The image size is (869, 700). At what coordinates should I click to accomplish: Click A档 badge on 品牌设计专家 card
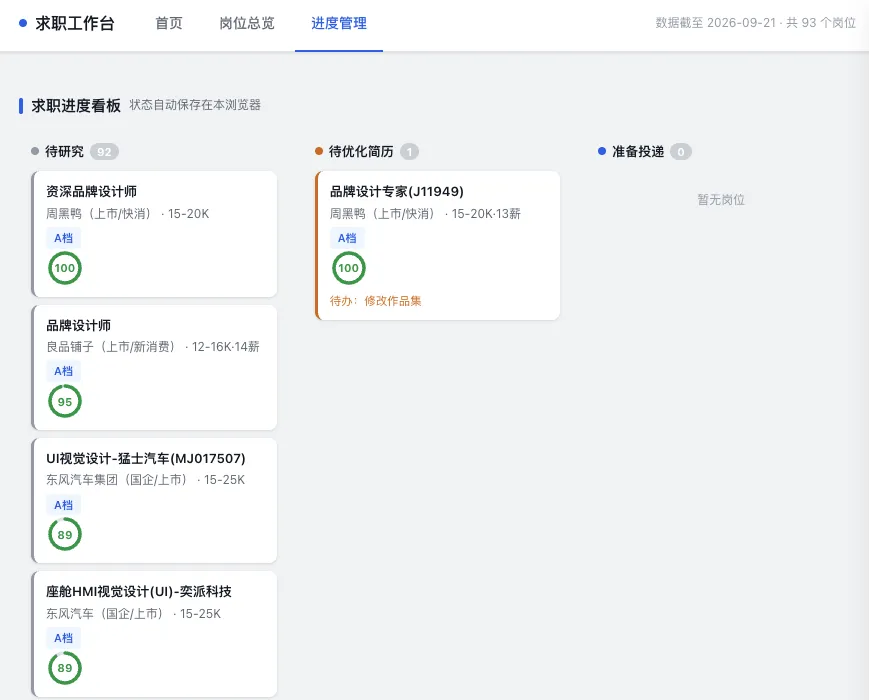pos(347,238)
